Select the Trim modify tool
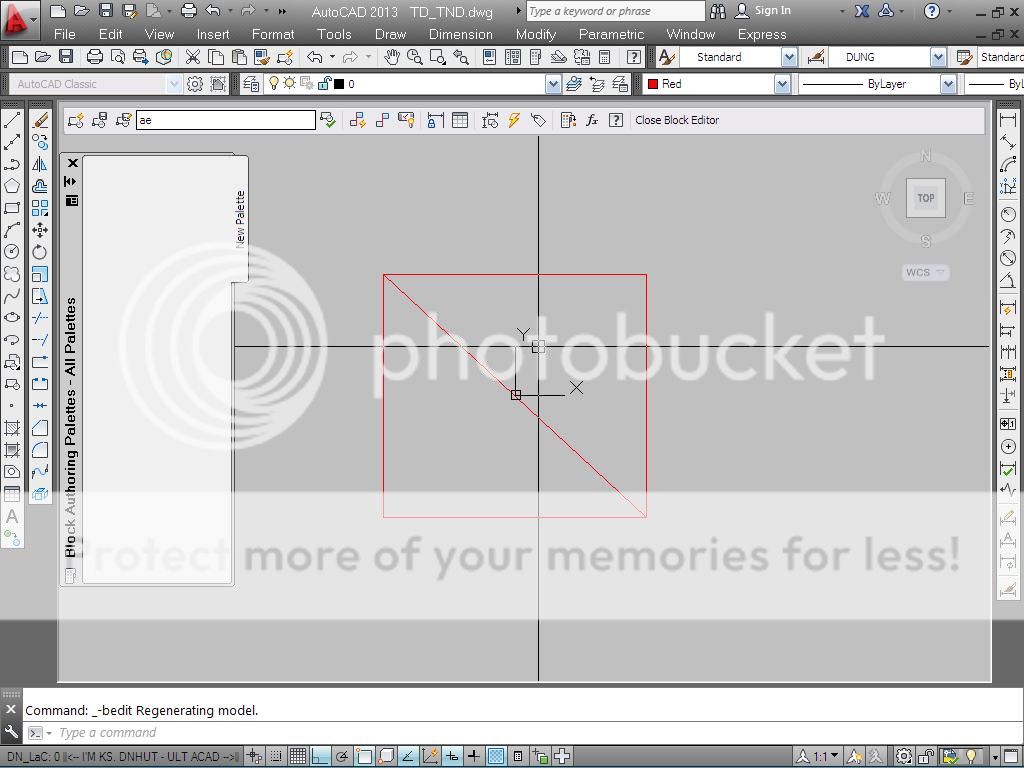 40,318
